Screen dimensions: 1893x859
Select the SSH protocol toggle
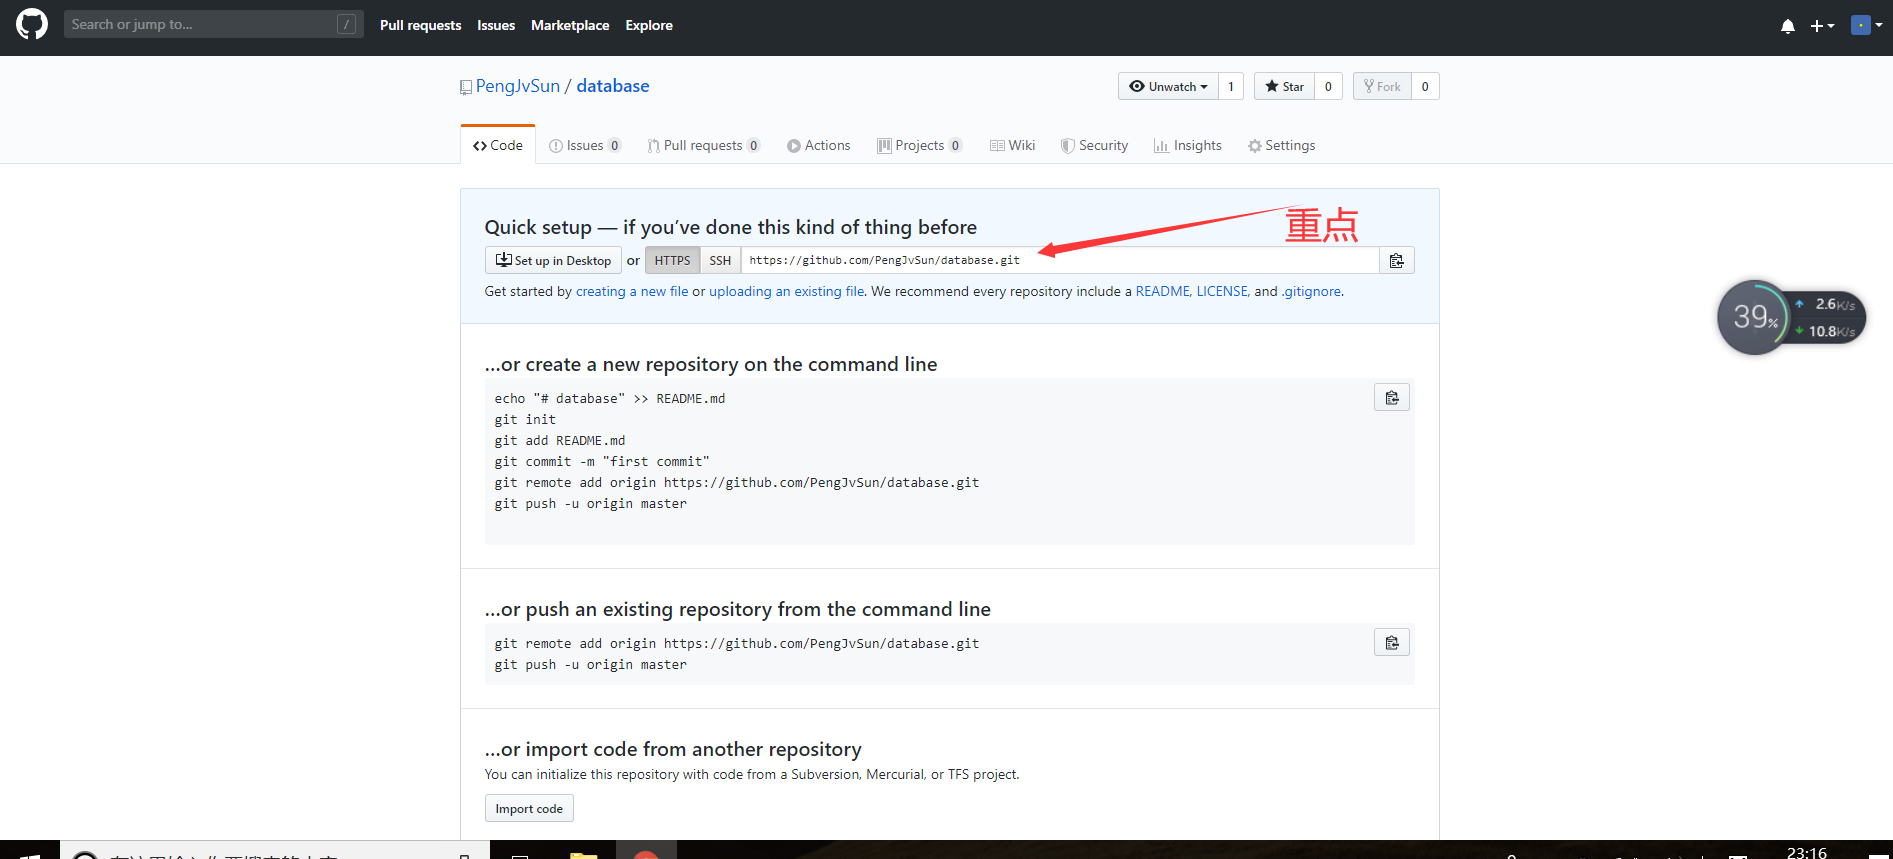point(720,260)
